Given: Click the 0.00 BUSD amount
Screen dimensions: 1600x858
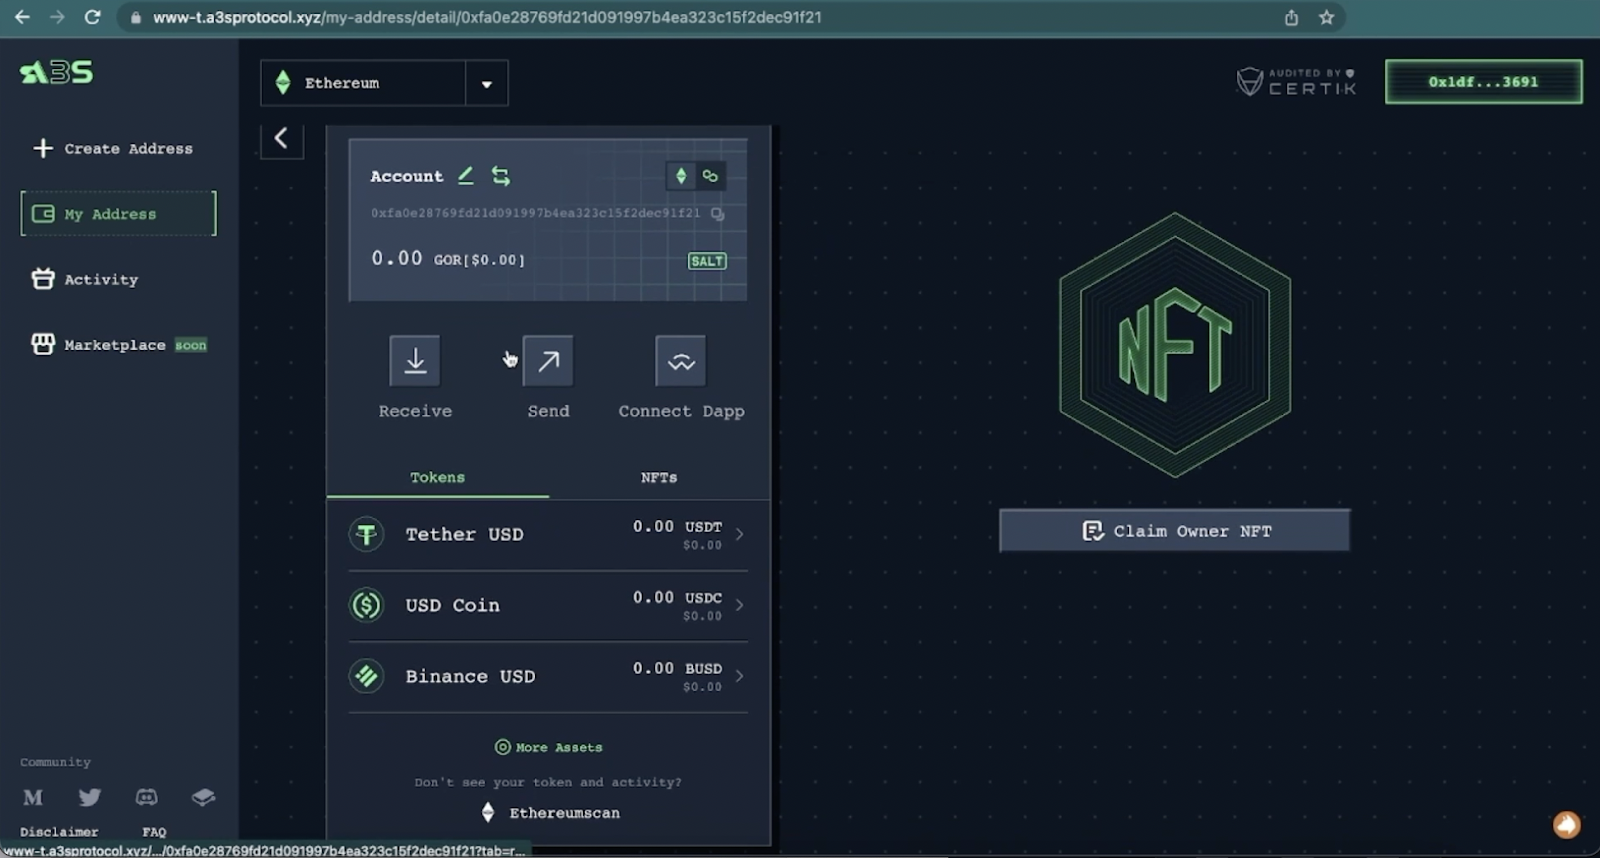Looking at the screenshot, I should point(677,668).
